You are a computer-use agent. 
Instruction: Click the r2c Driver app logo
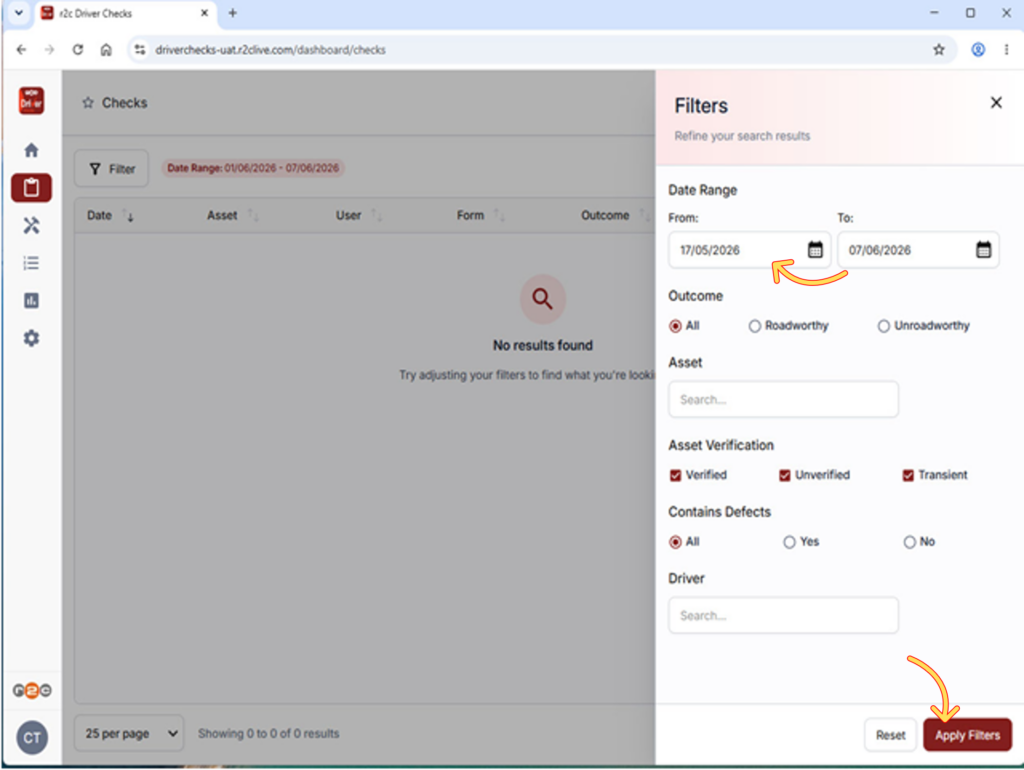tap(31, 101)
